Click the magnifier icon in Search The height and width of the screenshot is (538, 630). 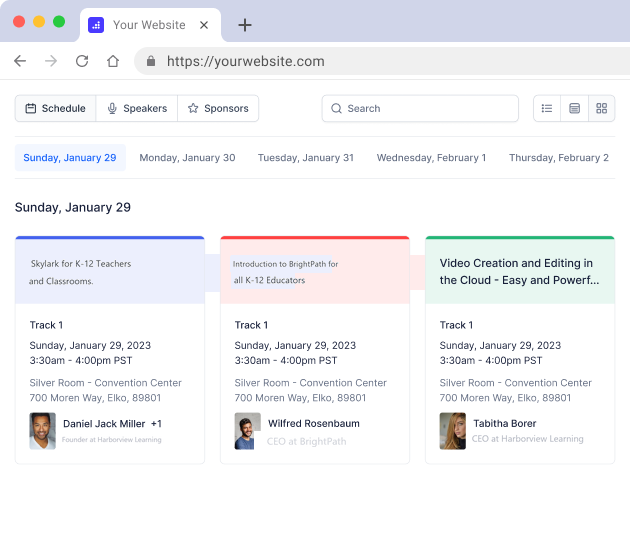coord(336,108)
